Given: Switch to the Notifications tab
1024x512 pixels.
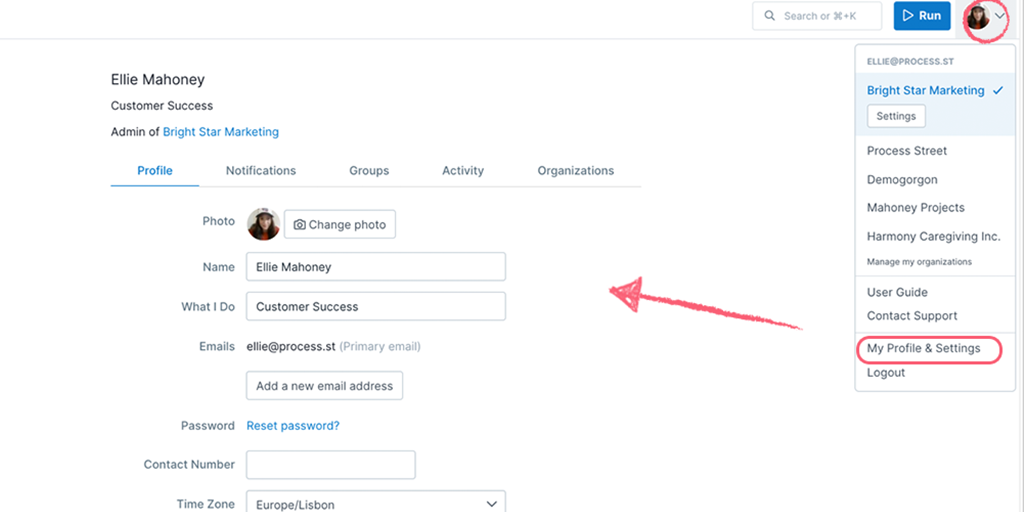Looking at the screenshot, I should pos(261,170).
